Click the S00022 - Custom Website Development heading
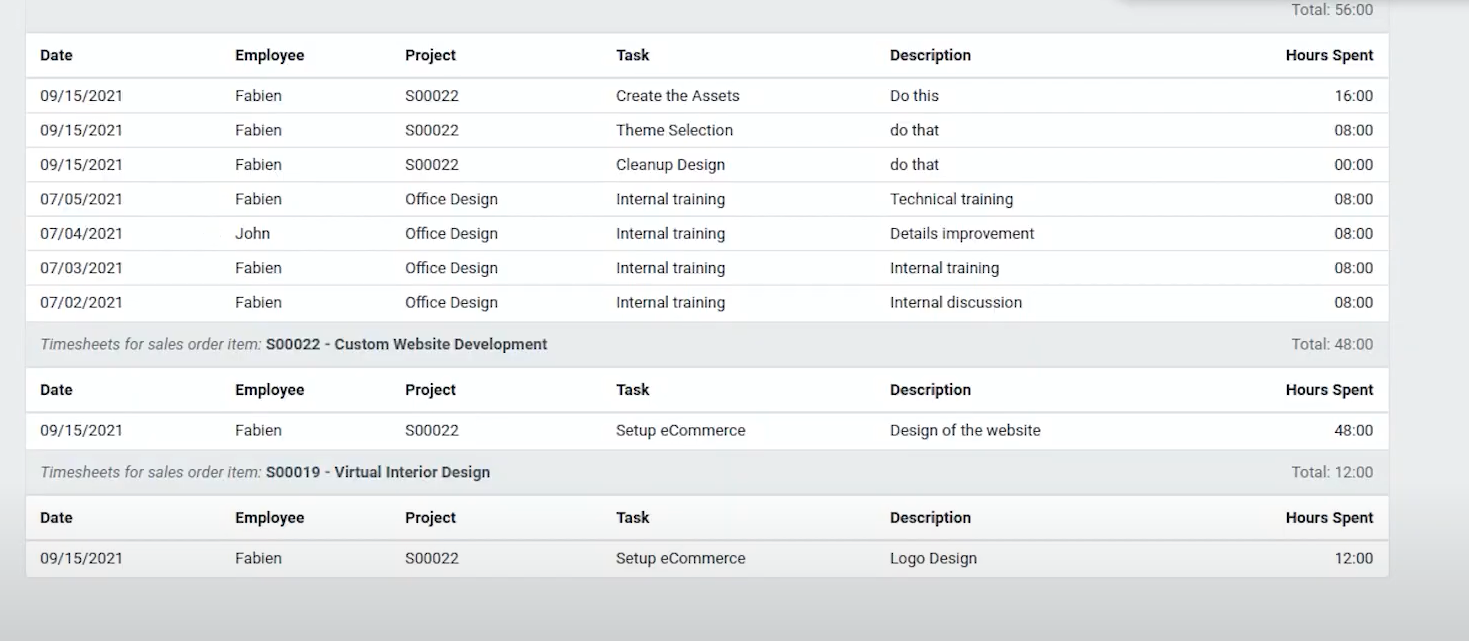Image resolution: width=1469 pixels, height=641 pixels. coord(406,344)
